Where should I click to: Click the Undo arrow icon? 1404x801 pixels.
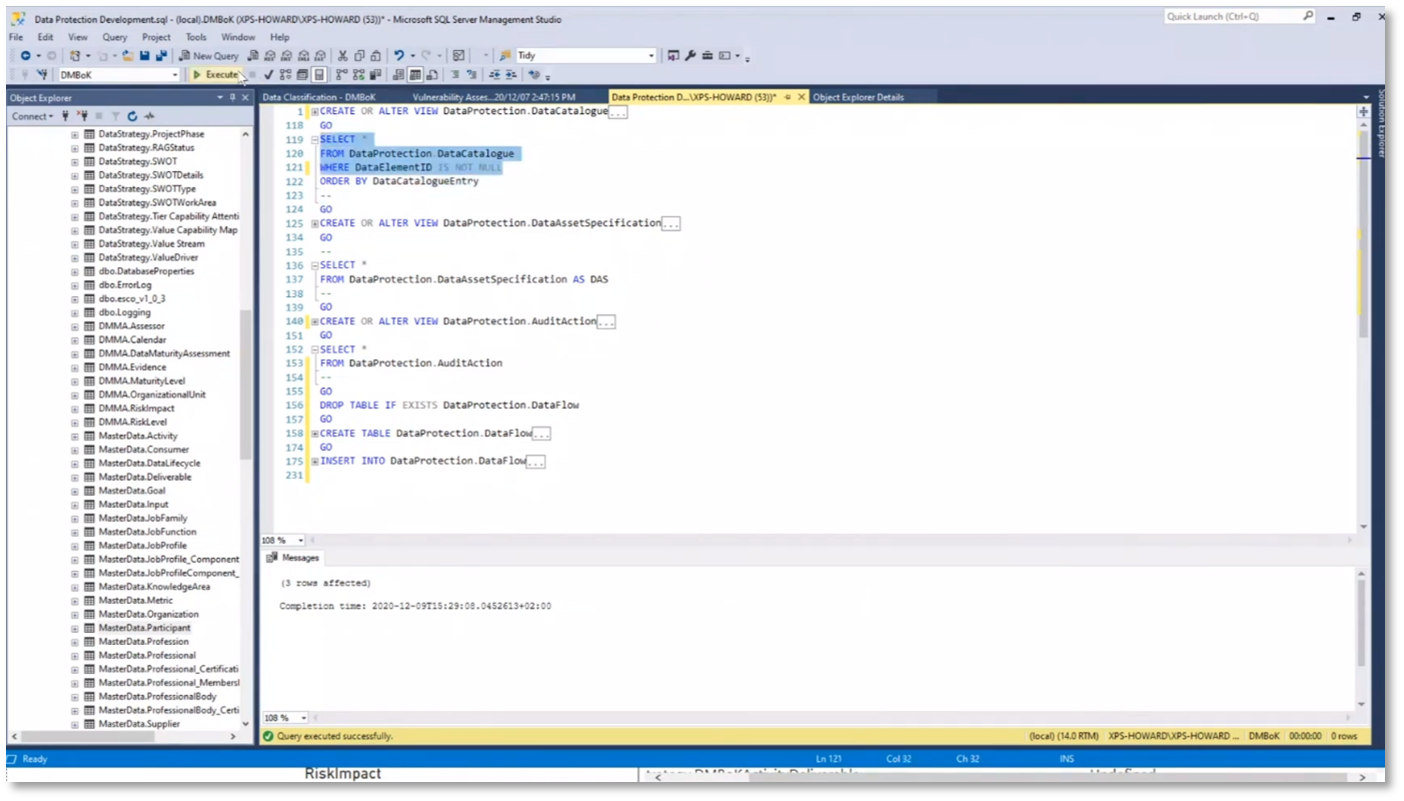click(x=399, y=56)
